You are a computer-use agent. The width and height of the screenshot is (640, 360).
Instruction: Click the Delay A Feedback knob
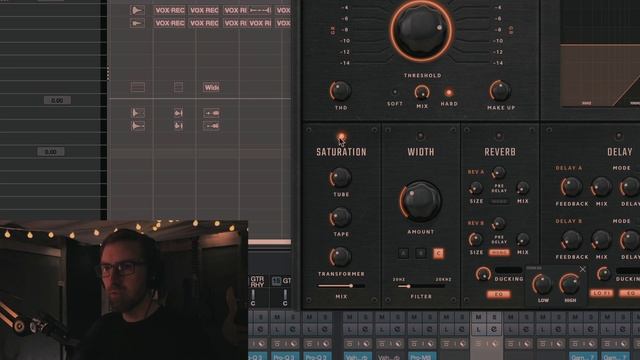point(571,187)
